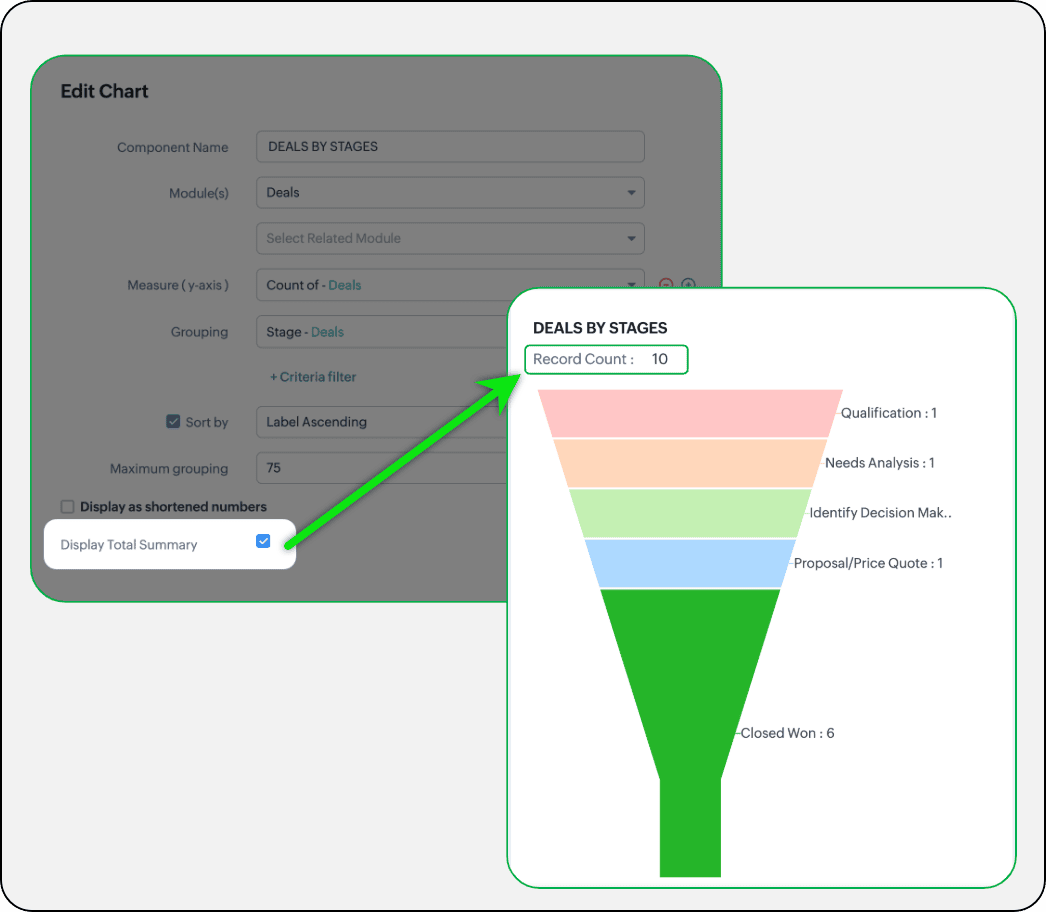Select the orange Needs Analysis funnel segment

click(x=690, y=463)
